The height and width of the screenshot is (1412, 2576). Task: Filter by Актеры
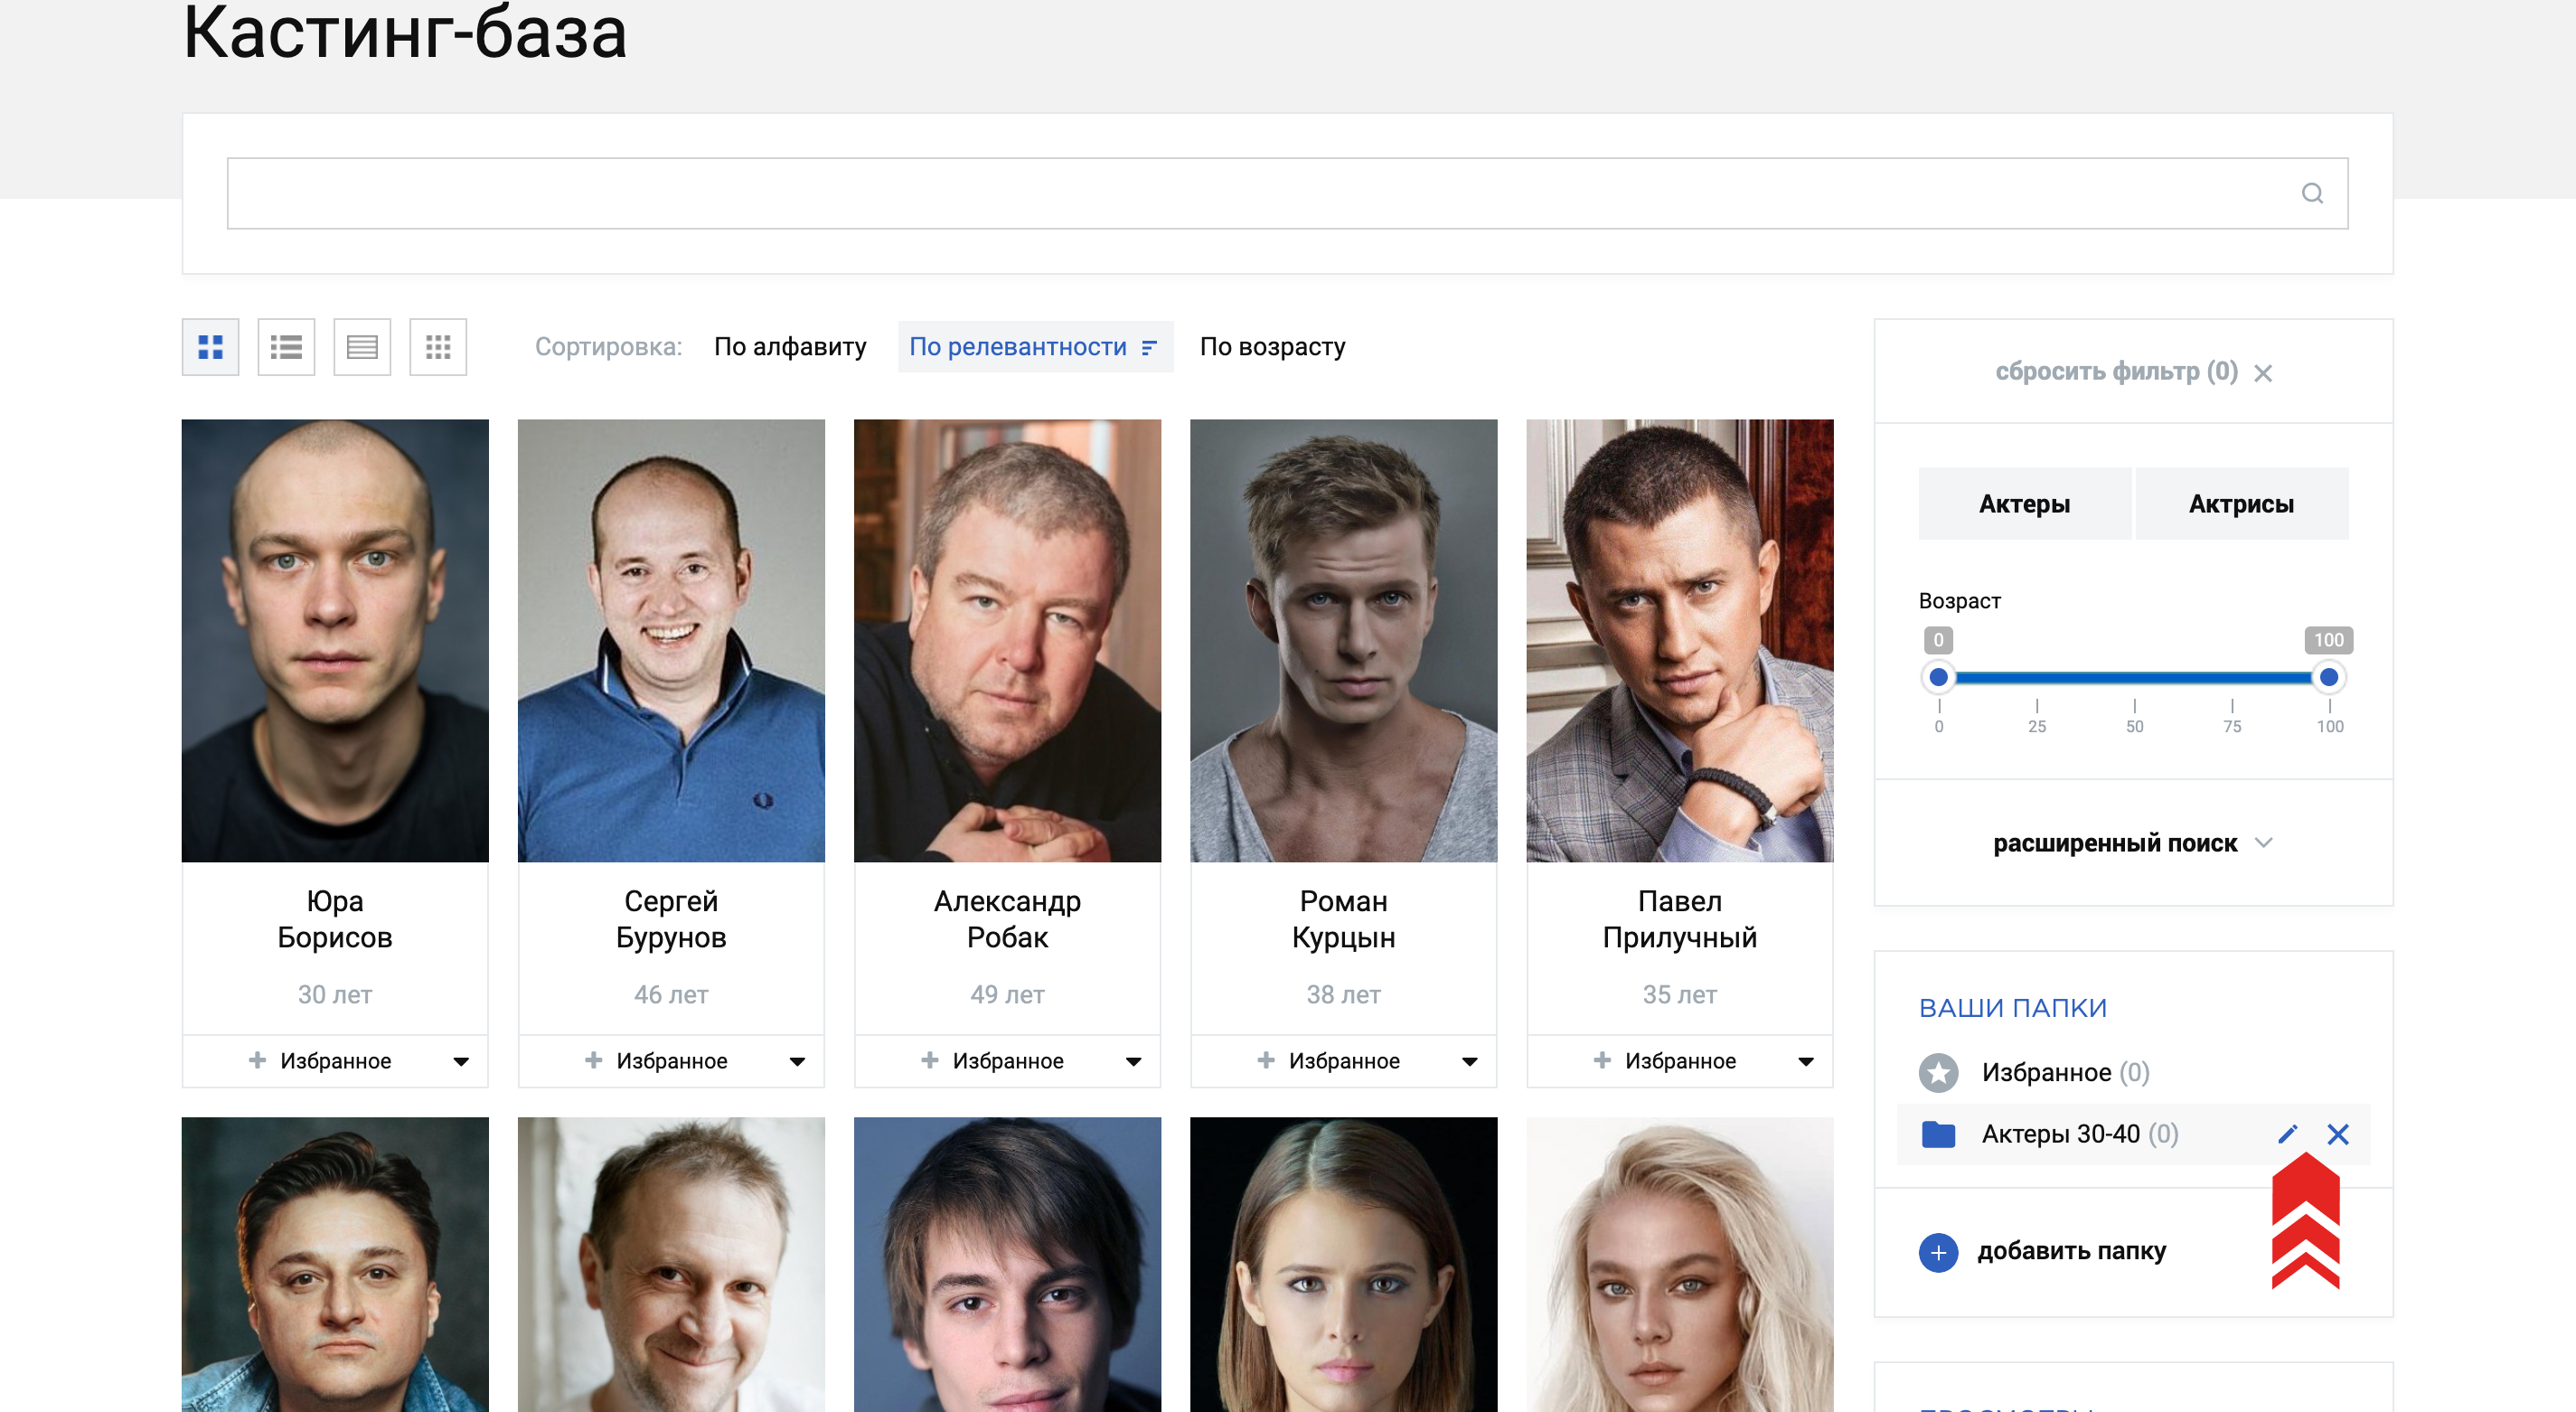2024,504
